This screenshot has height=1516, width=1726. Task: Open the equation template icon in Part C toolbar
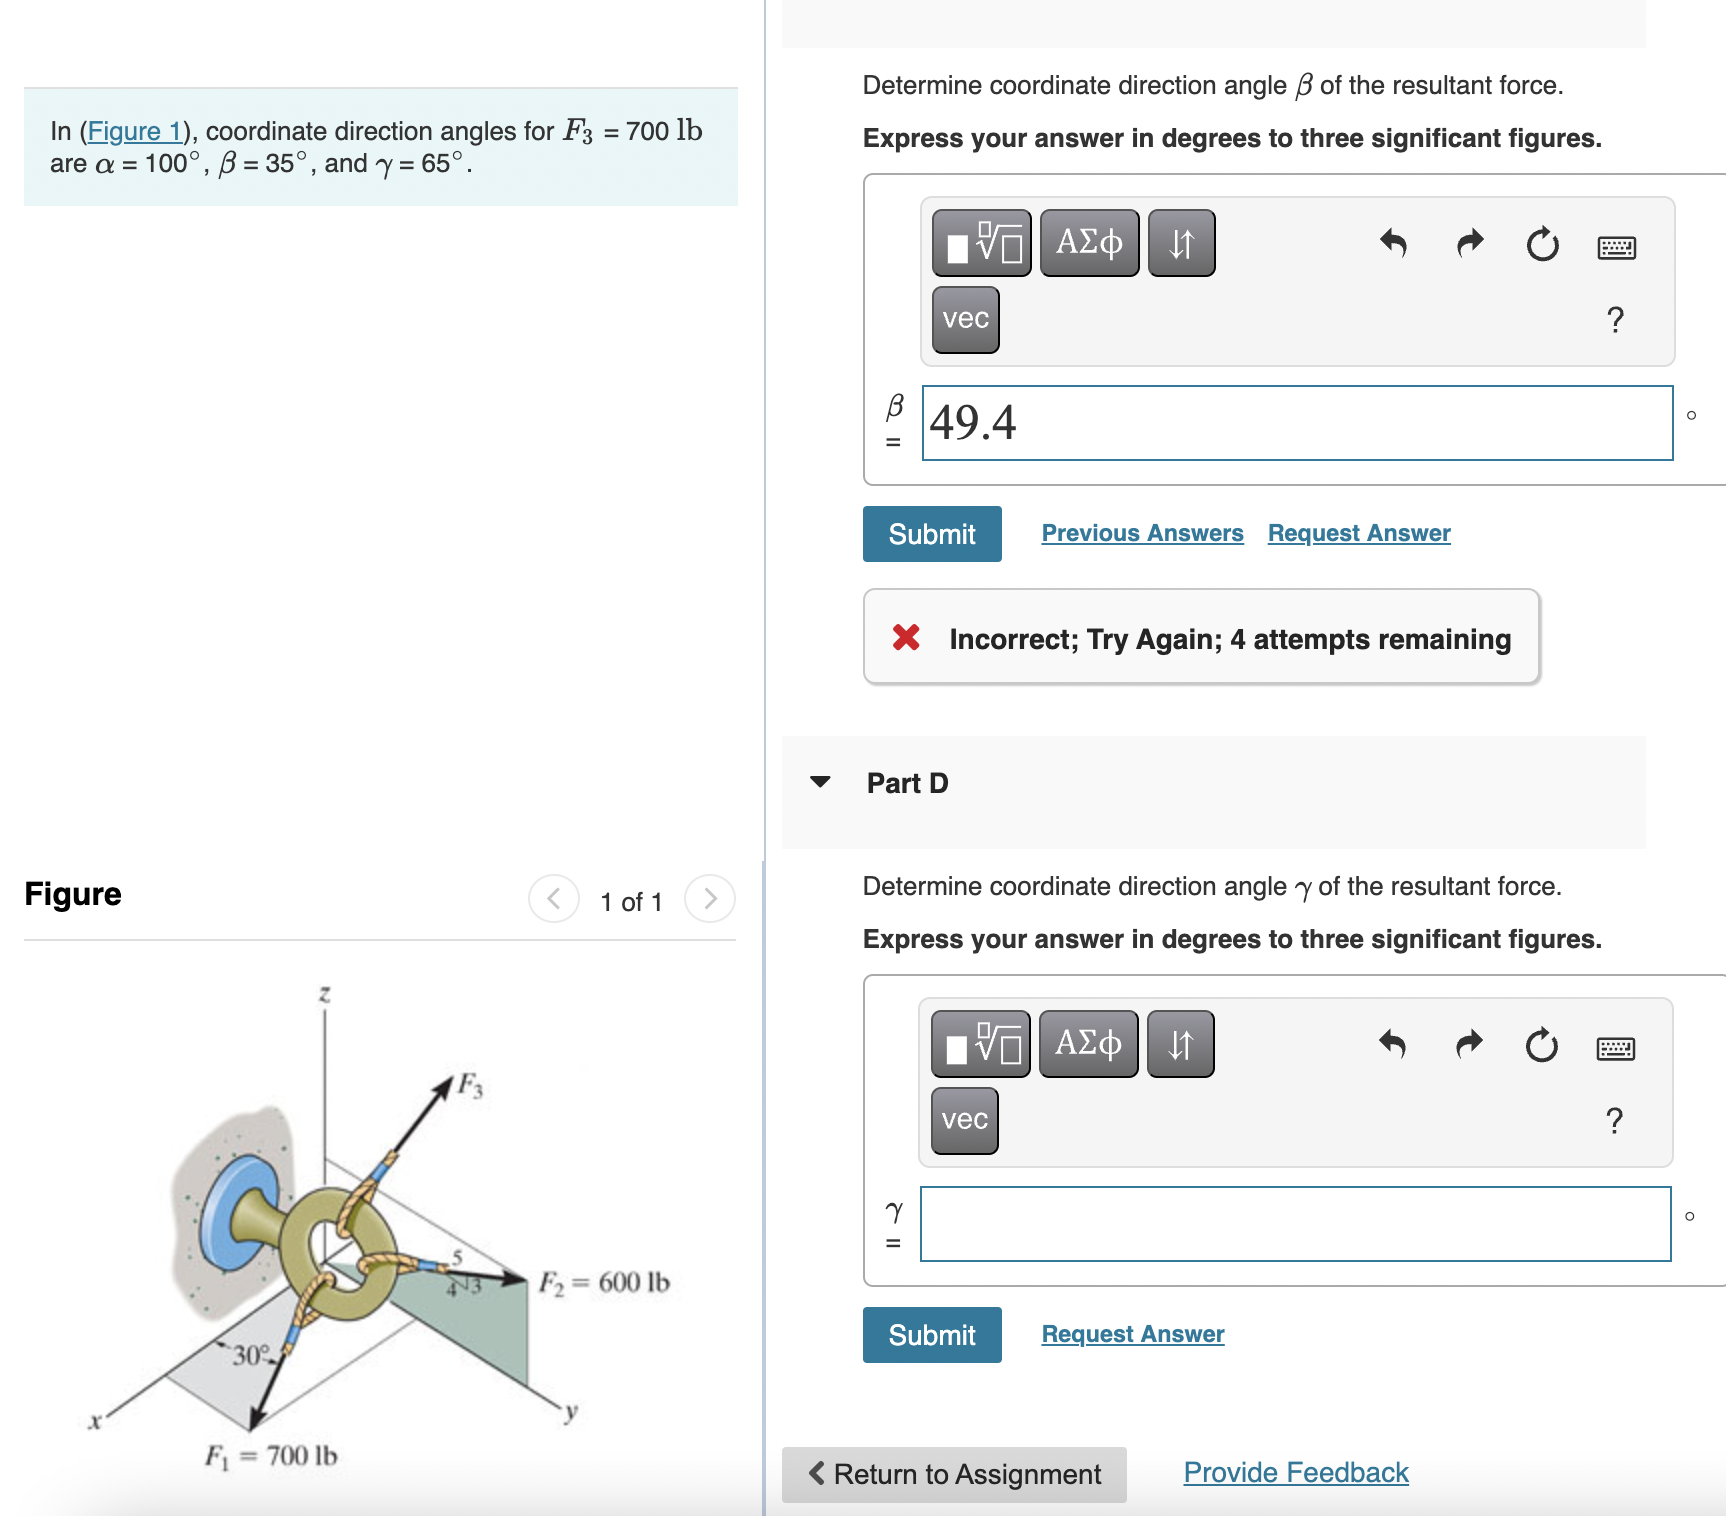tap(983, 242)
